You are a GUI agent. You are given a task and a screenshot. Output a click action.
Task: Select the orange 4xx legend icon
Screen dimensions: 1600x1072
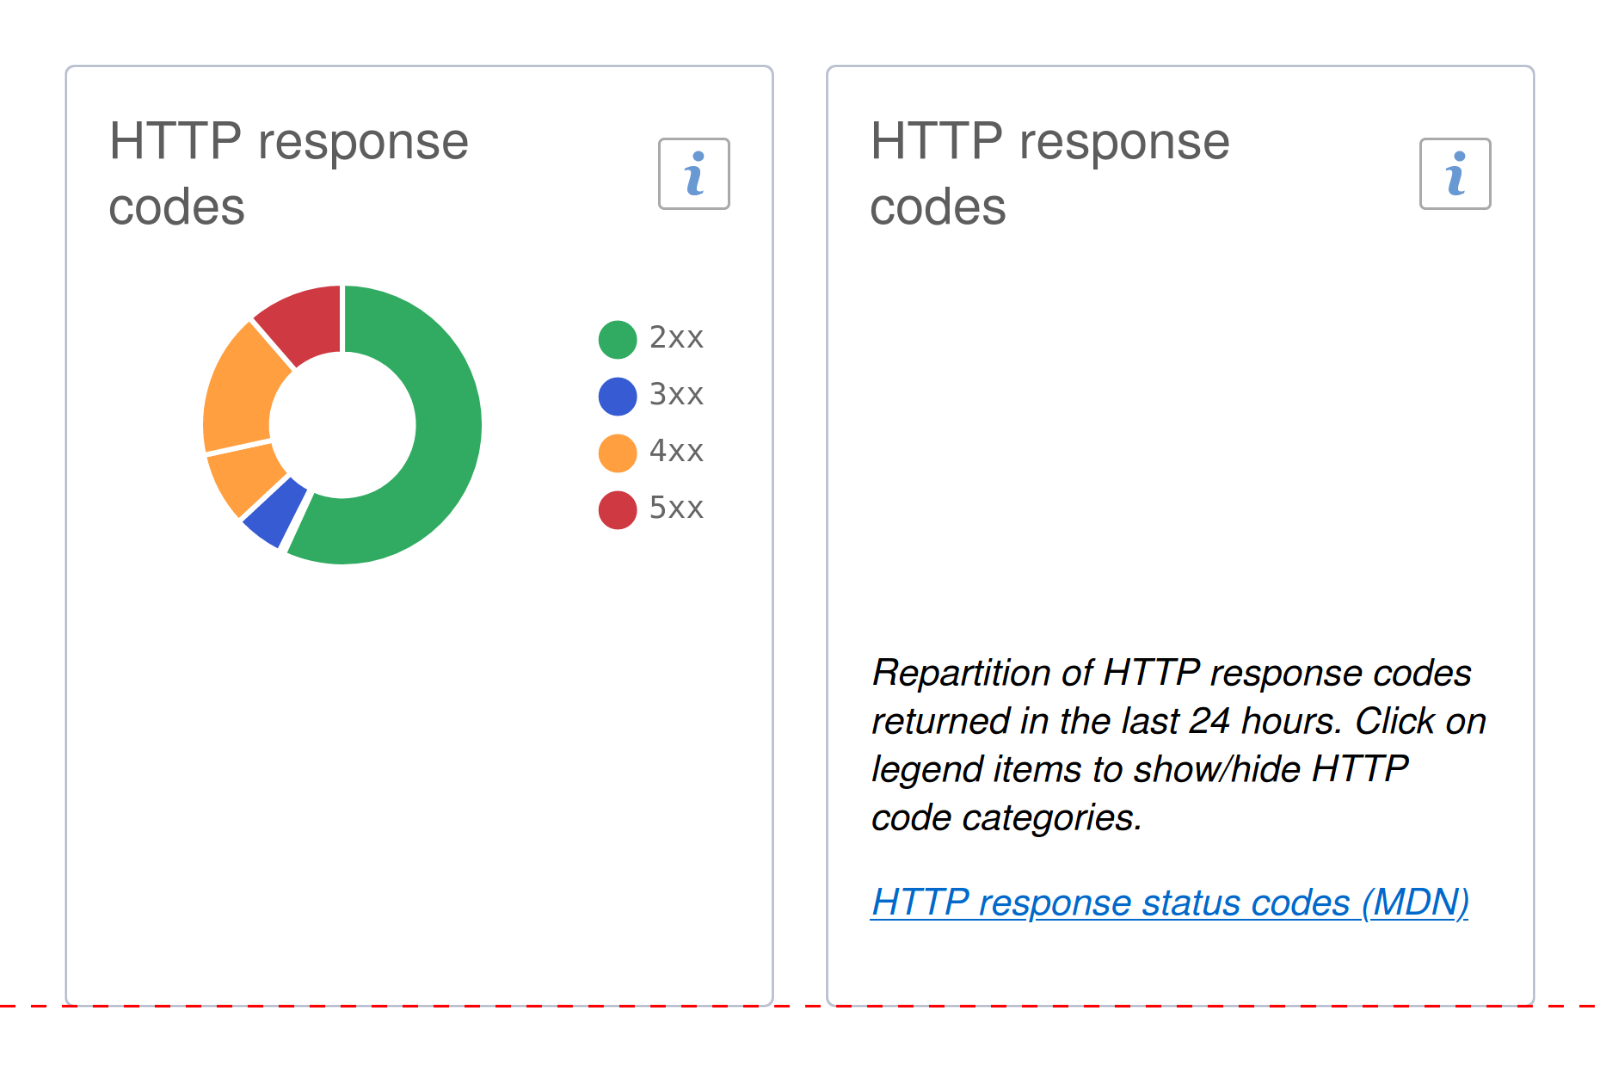tap(616, 451)
